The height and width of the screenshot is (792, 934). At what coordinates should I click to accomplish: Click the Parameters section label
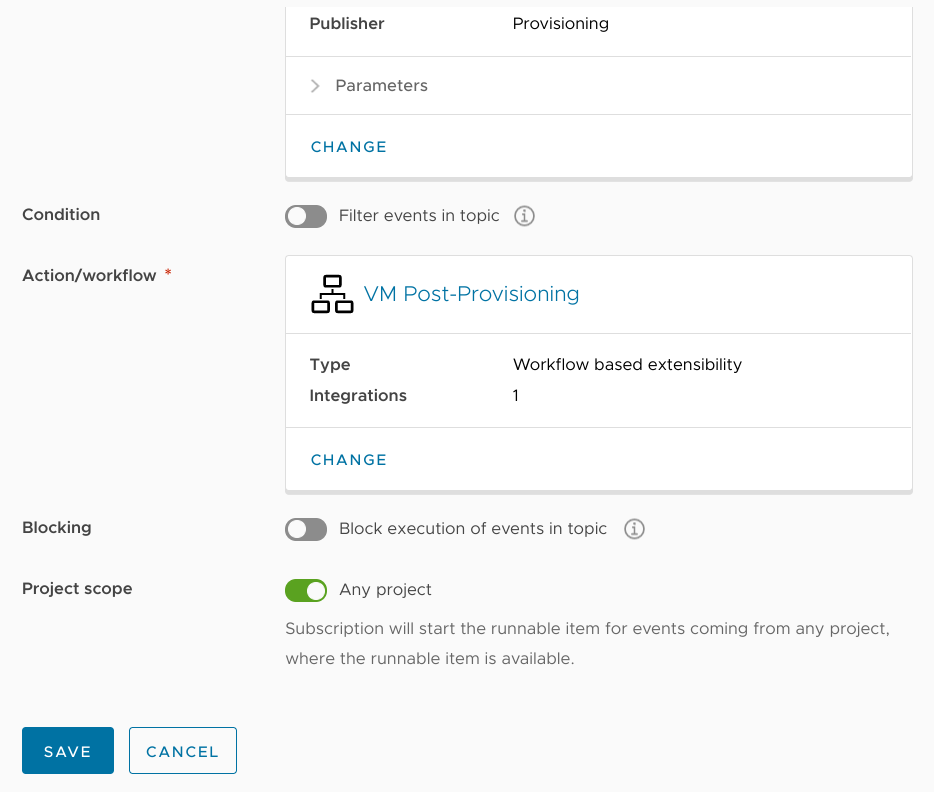point(382,86)
